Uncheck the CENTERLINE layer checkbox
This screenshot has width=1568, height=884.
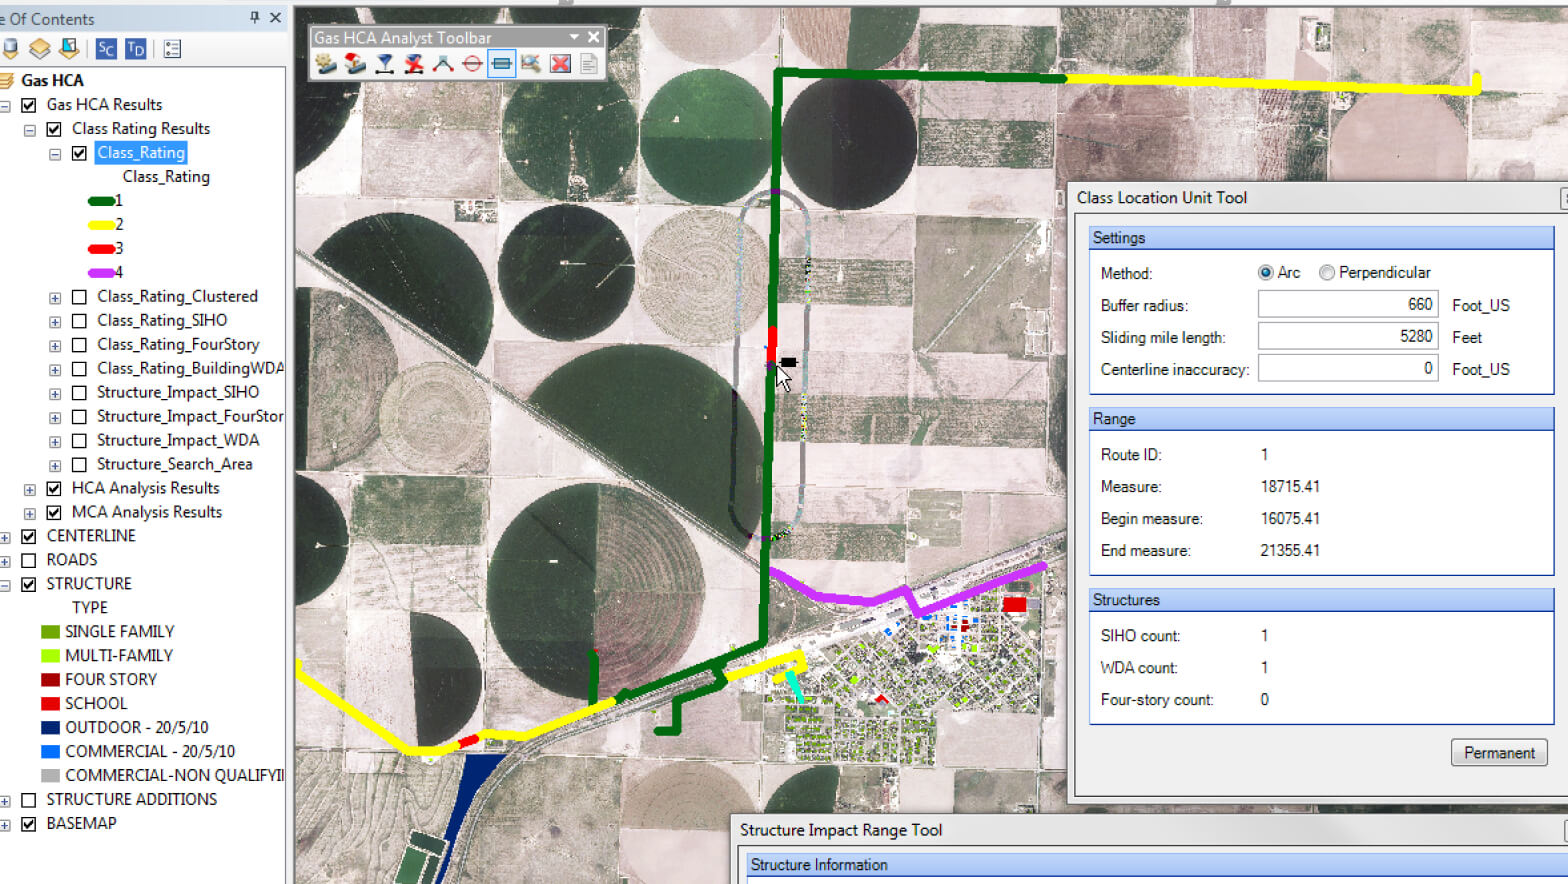point(29,536)
